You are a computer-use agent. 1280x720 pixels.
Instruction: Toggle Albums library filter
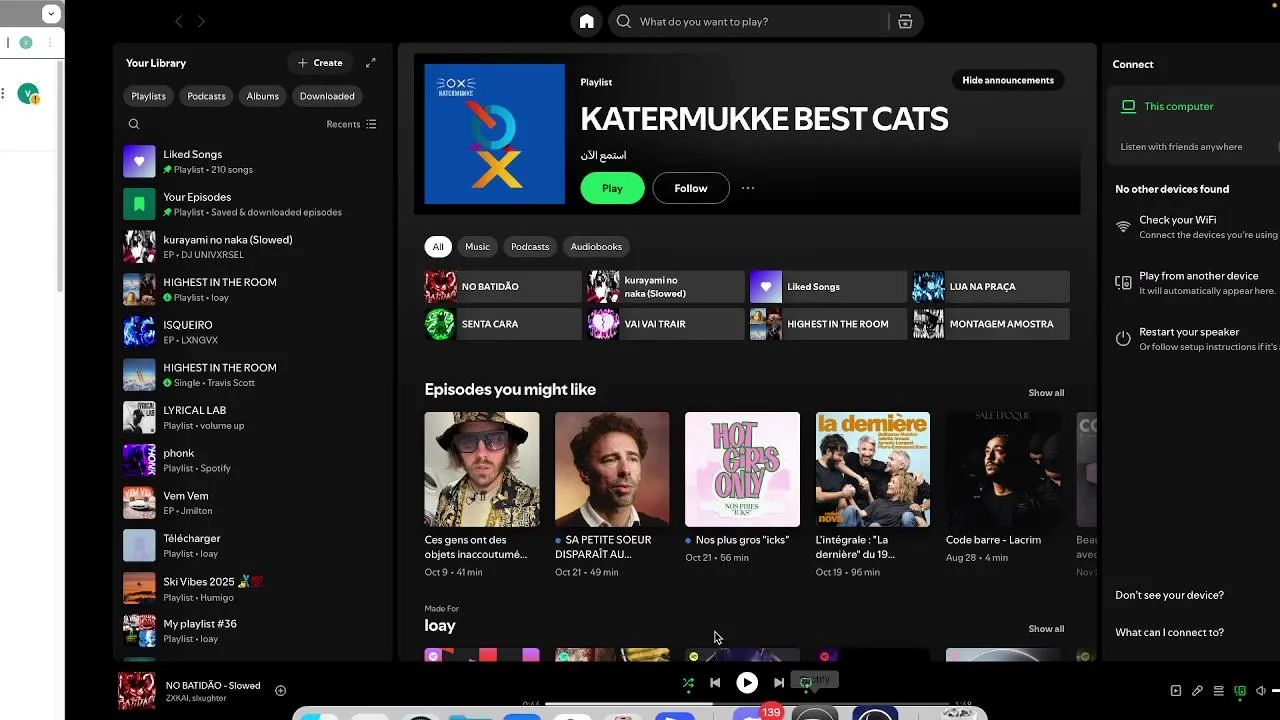coord(263,96)
